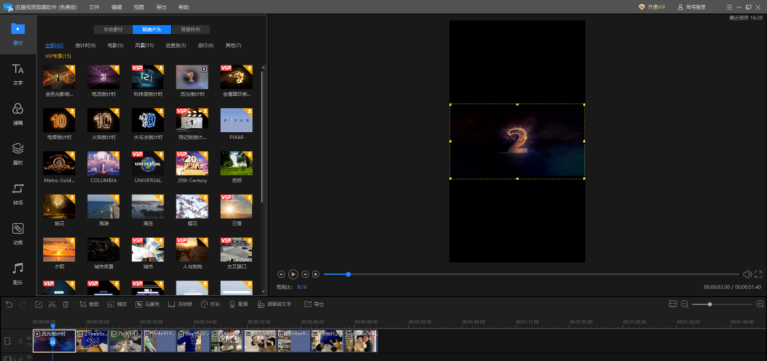
Task: Select the 电影(5) movie category filter
Action: 115,45
